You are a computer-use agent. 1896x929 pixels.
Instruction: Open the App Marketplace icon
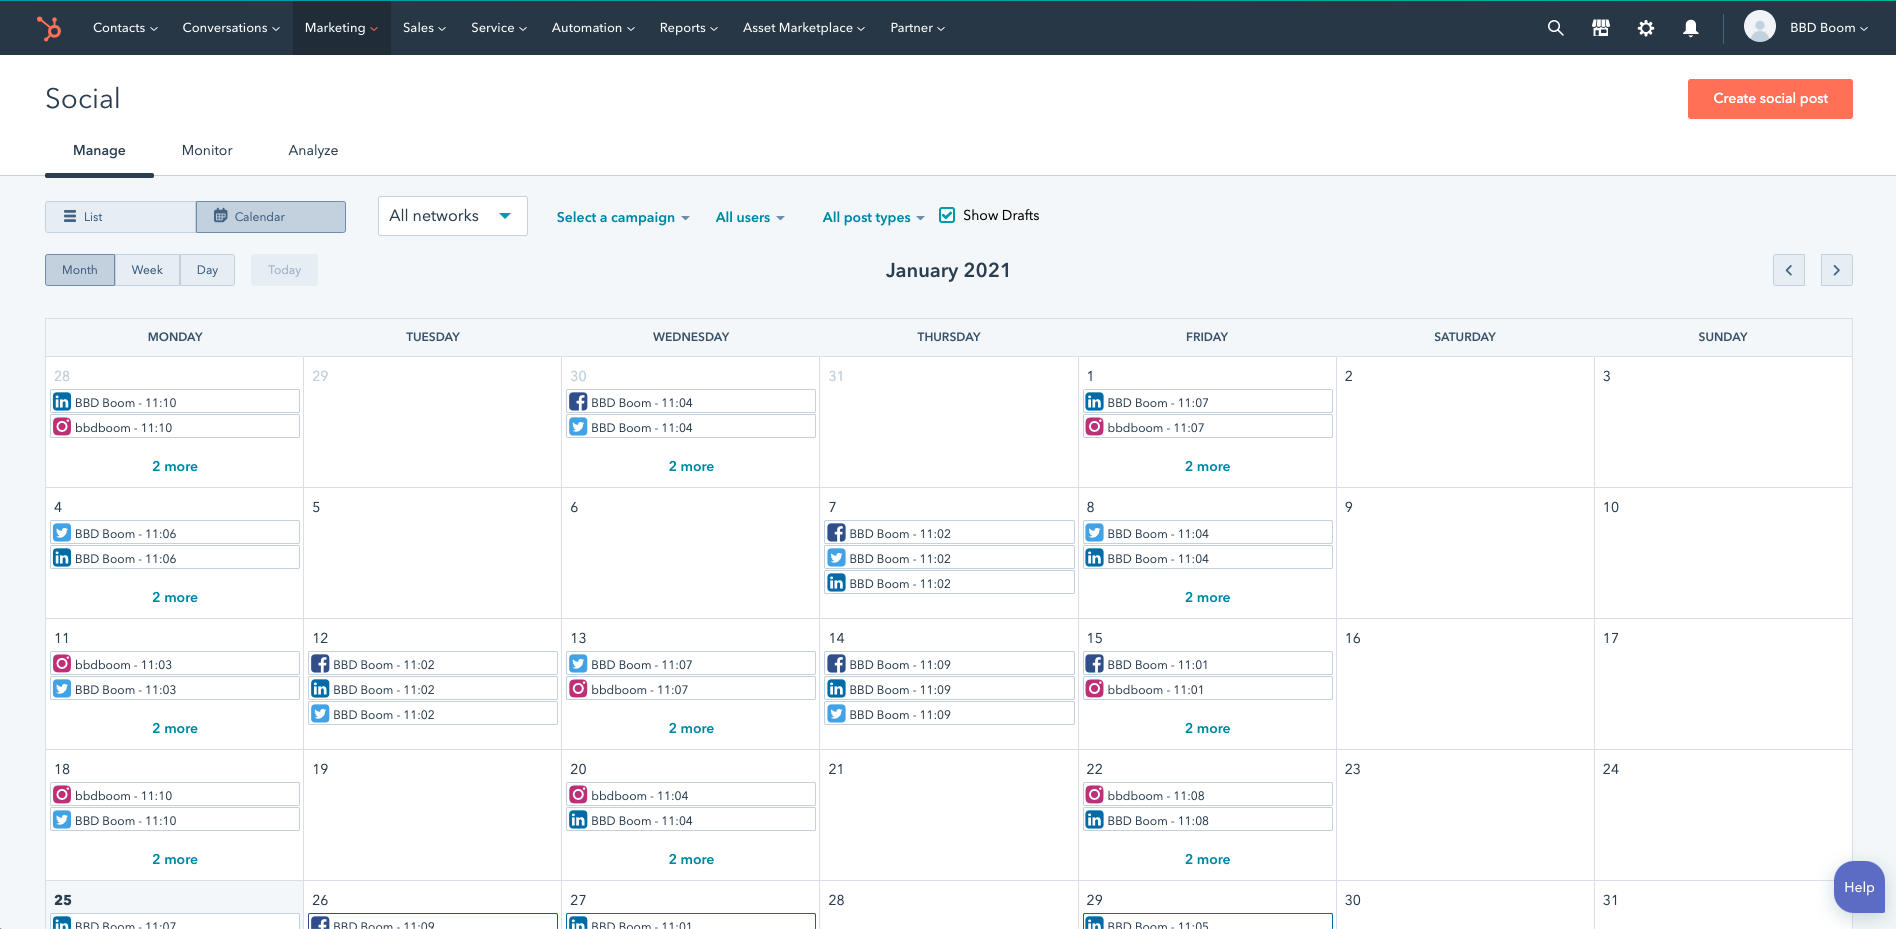click(x=1600, y=27)
